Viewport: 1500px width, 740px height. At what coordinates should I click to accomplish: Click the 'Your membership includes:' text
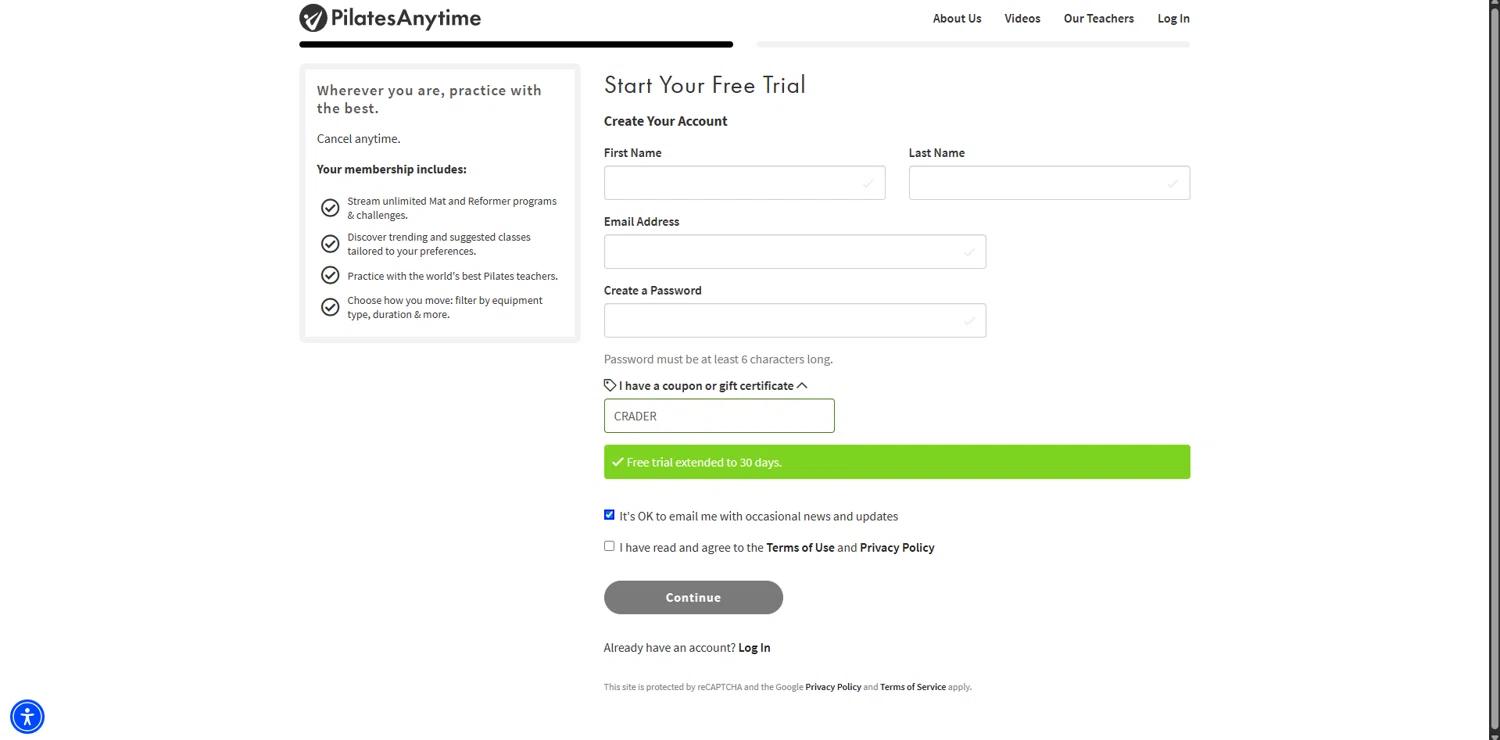(392, 169)
